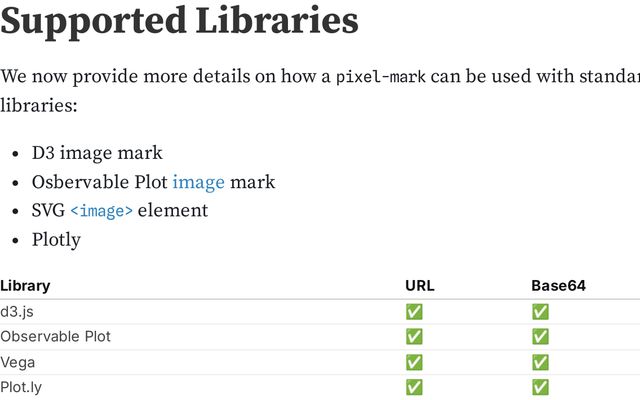640x400 pixels.
Task: Select the d3.js table row label
Action: [19, 312]
